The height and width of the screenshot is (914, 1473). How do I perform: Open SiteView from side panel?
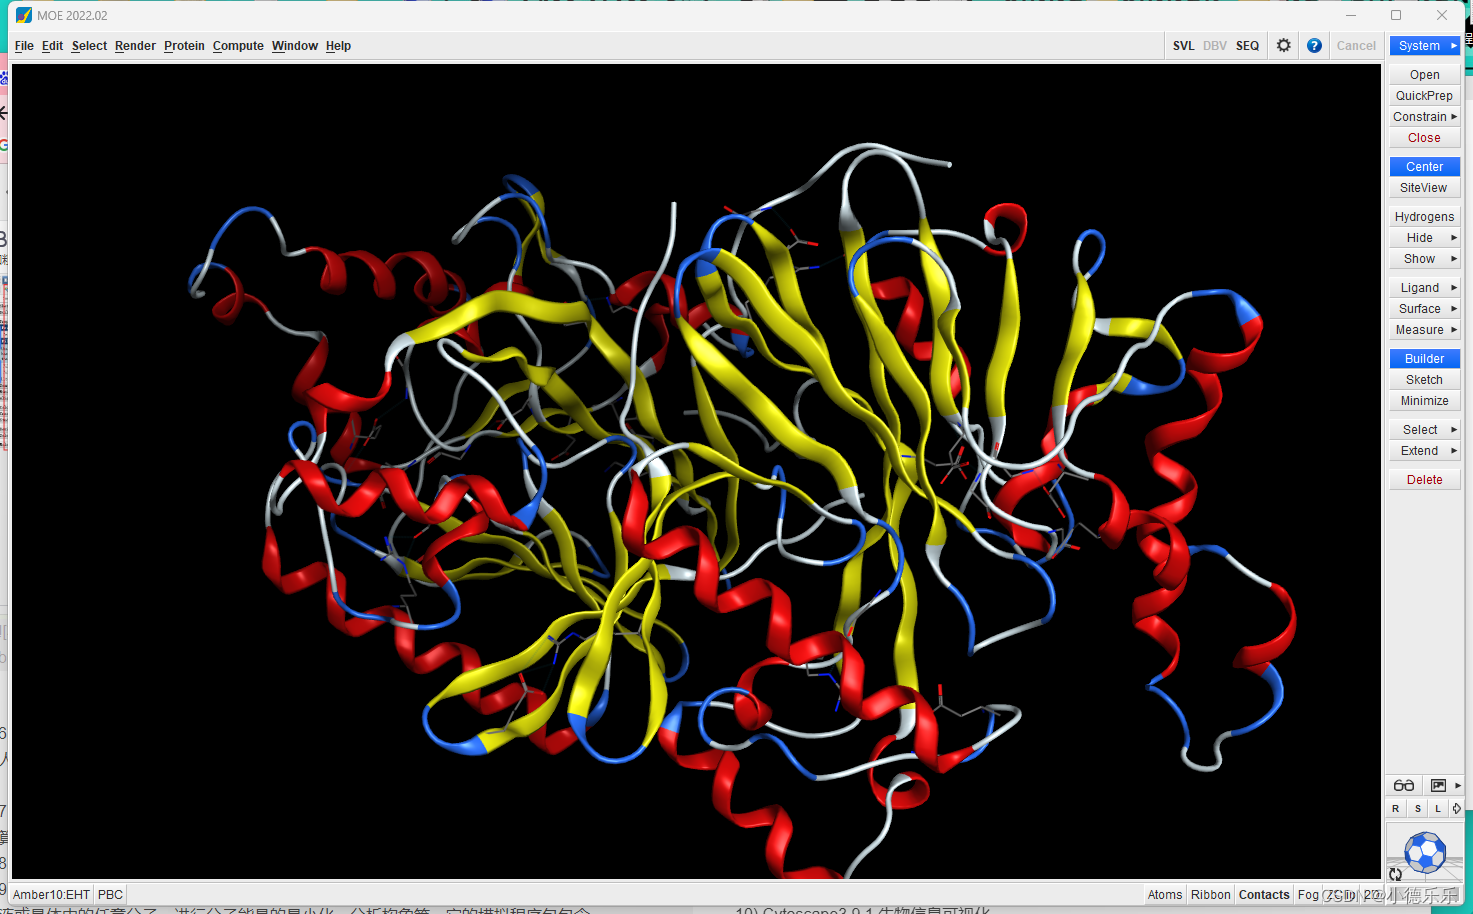pos(1425,188)
